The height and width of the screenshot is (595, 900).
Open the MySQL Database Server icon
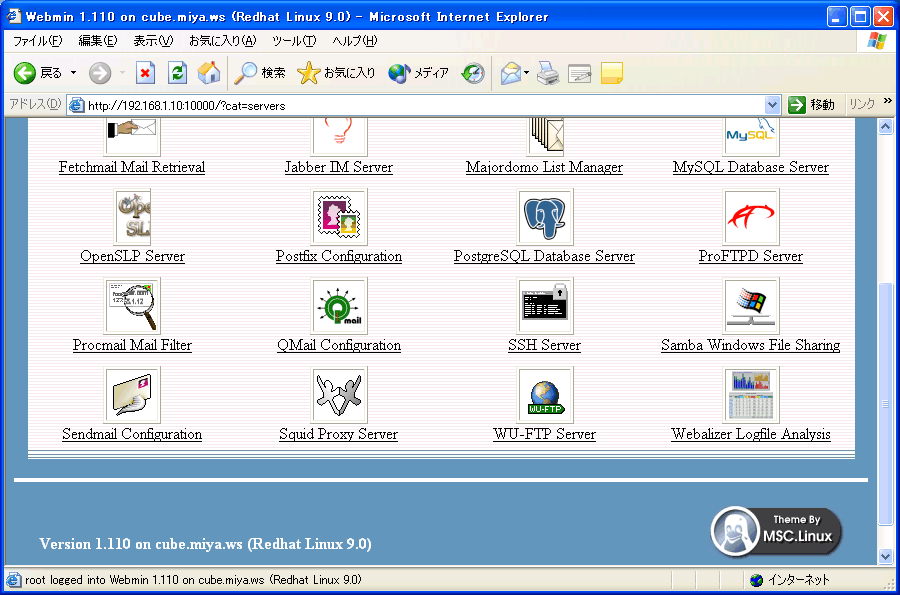(x=751, y=135)
